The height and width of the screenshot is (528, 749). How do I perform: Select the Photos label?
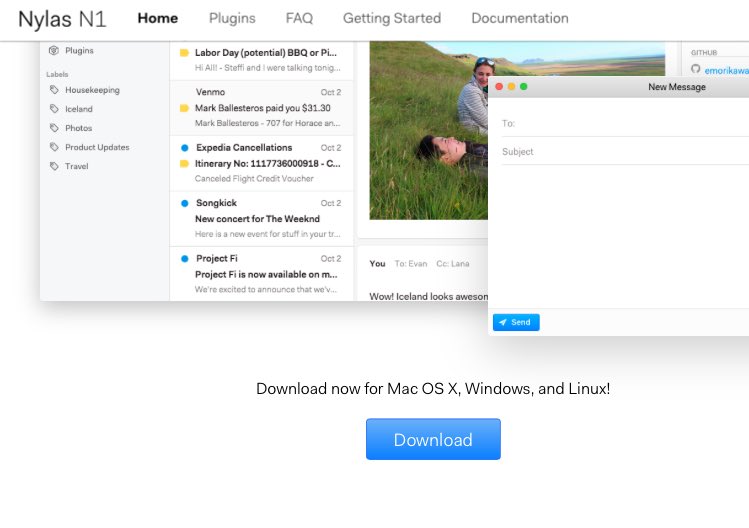[78, 128]
